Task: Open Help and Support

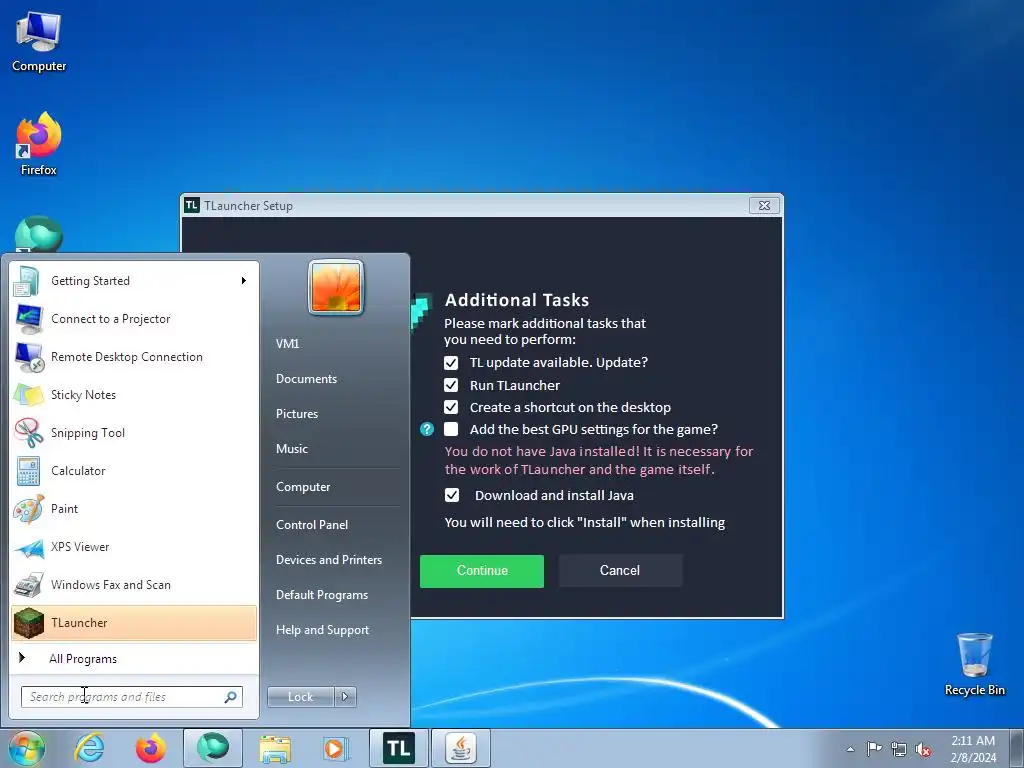Action: (323, 630)
